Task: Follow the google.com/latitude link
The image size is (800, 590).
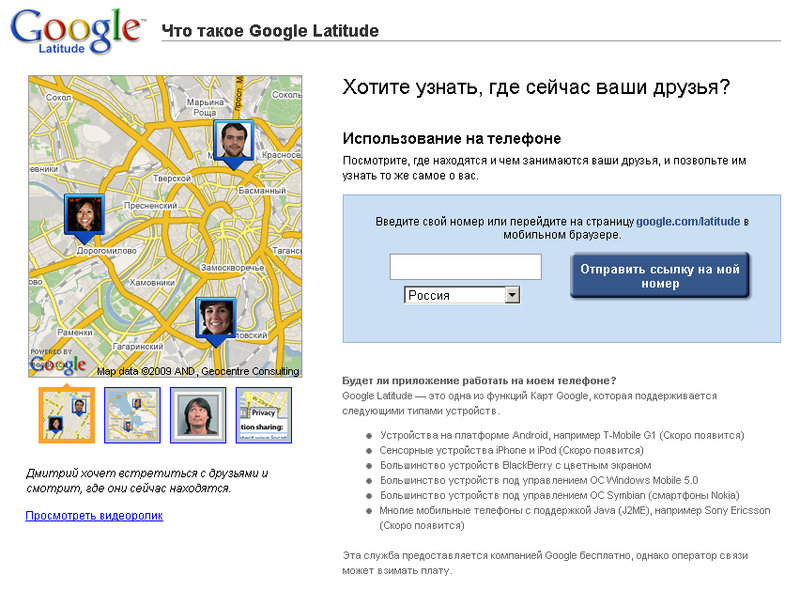Action: tap(688, 222)
